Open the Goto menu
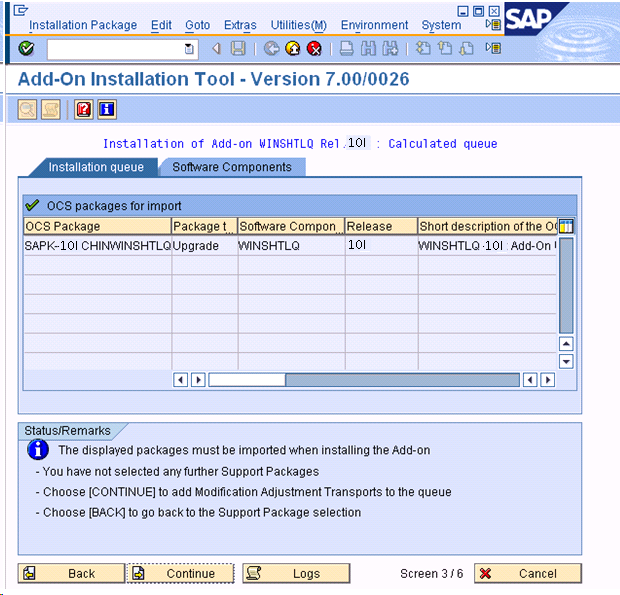620x595 pixels. [197, 25]
